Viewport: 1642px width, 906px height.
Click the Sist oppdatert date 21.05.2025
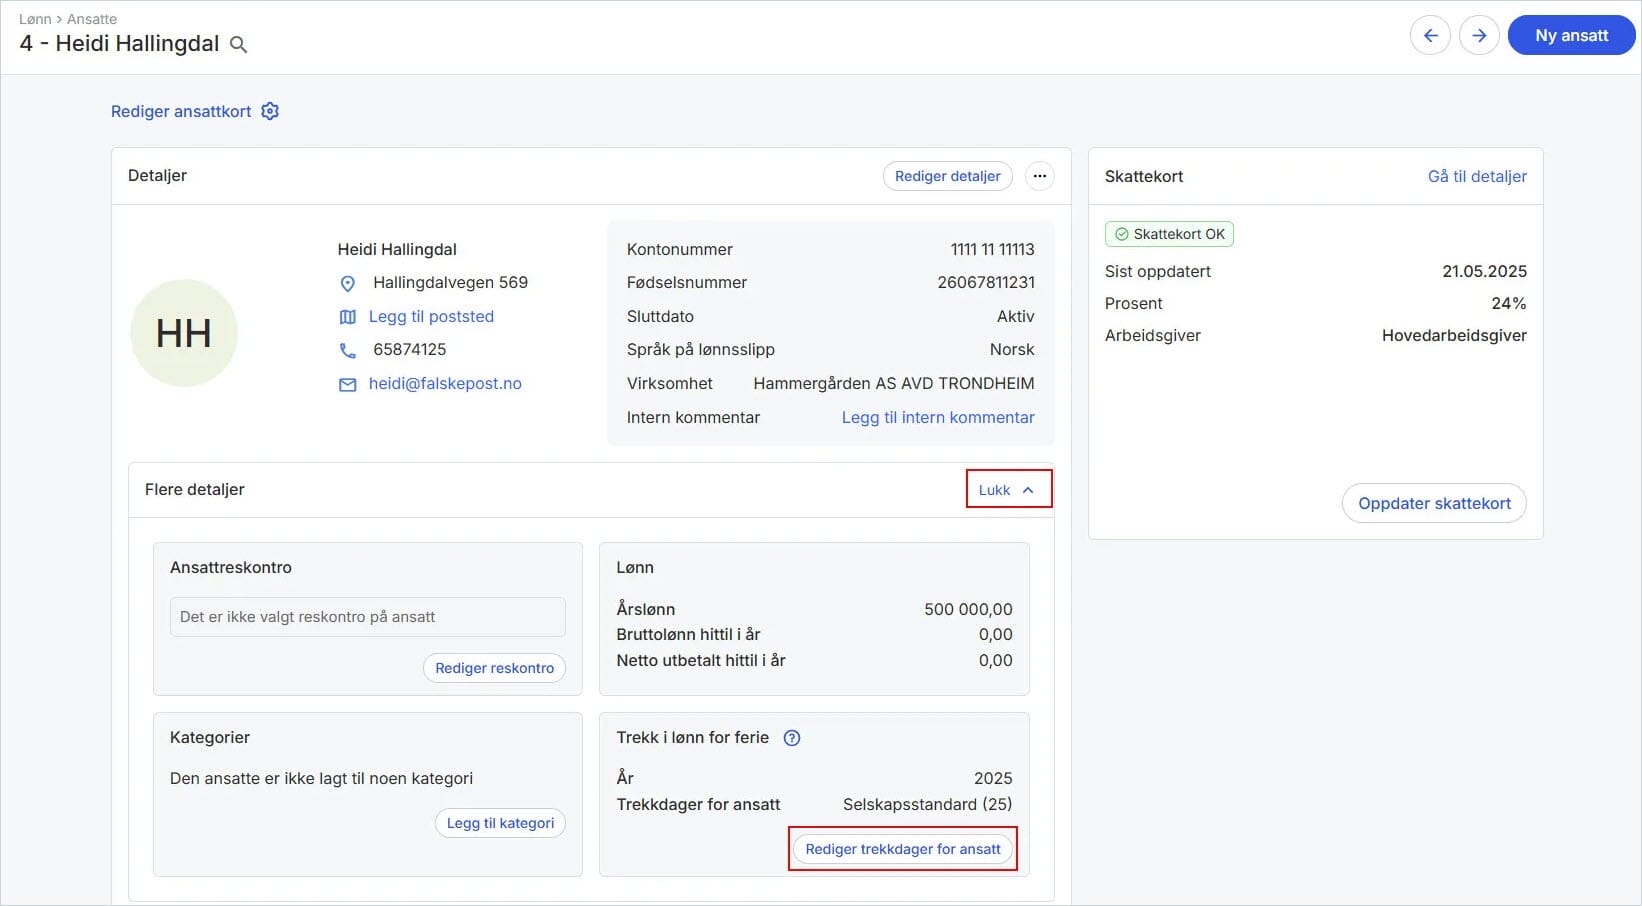(1484, 271)
